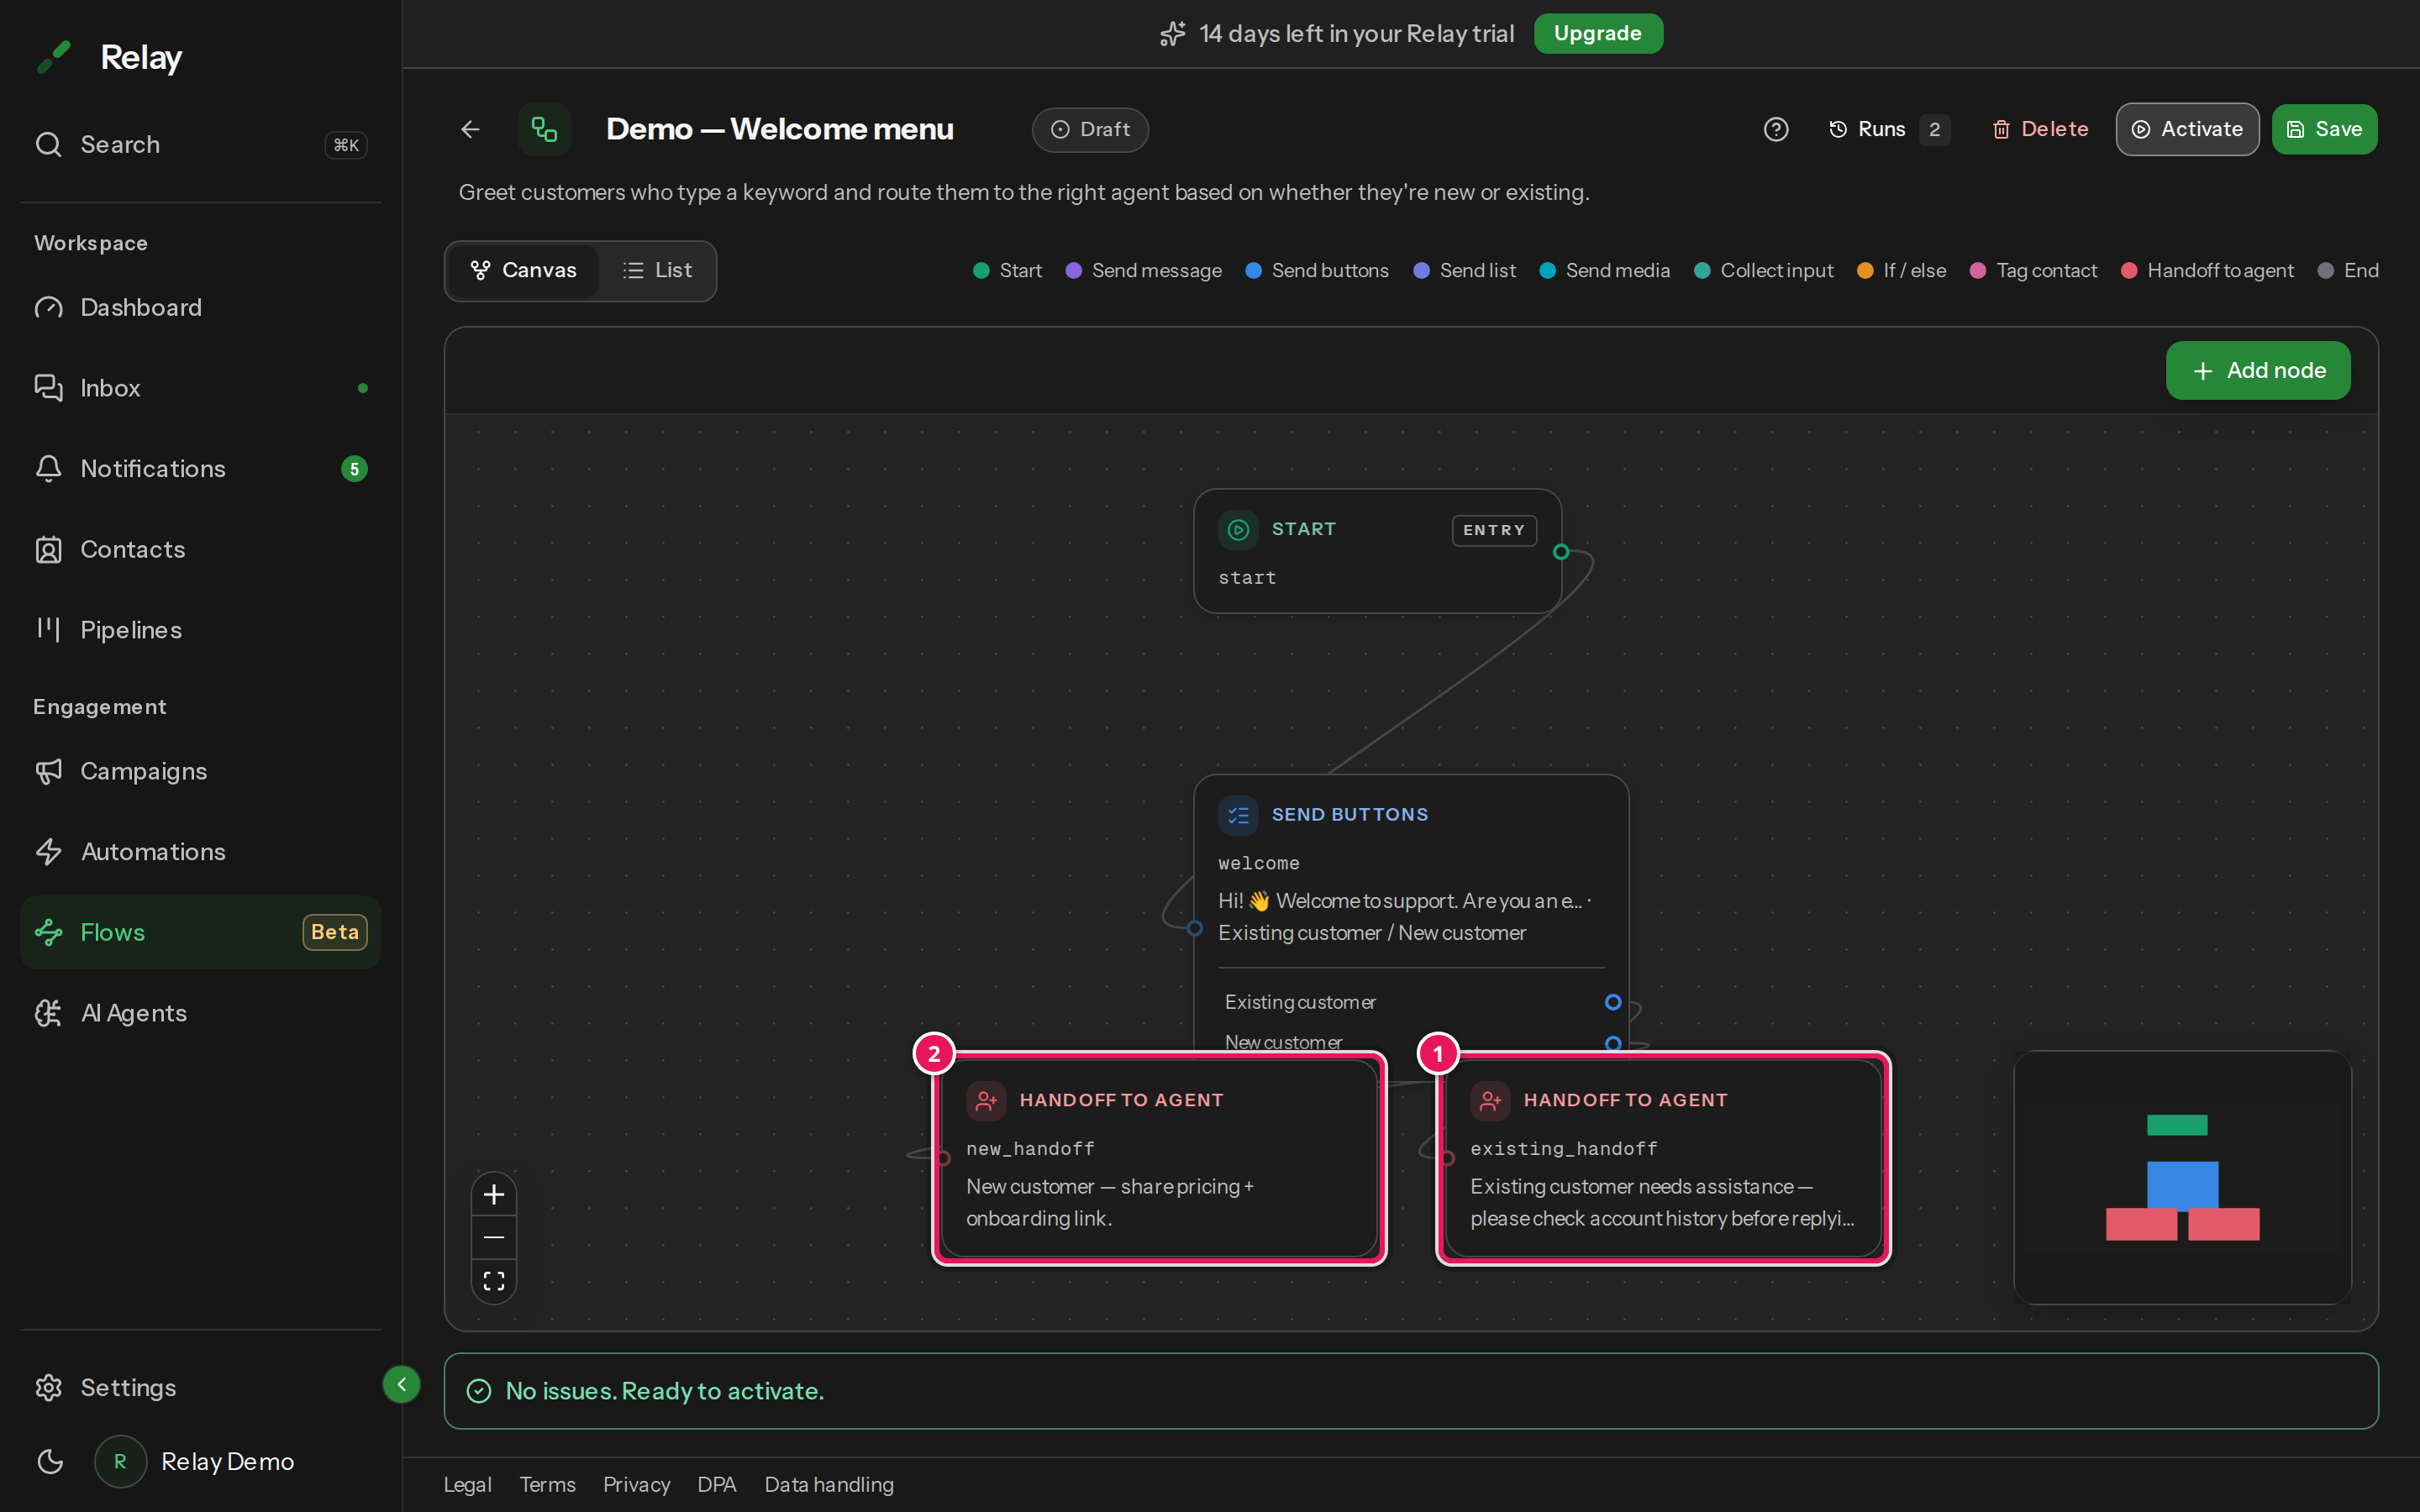Click the If / else legend label
Image resolution: width=2420 pixels, height=1512 pixels.
tap(1915, 270)
